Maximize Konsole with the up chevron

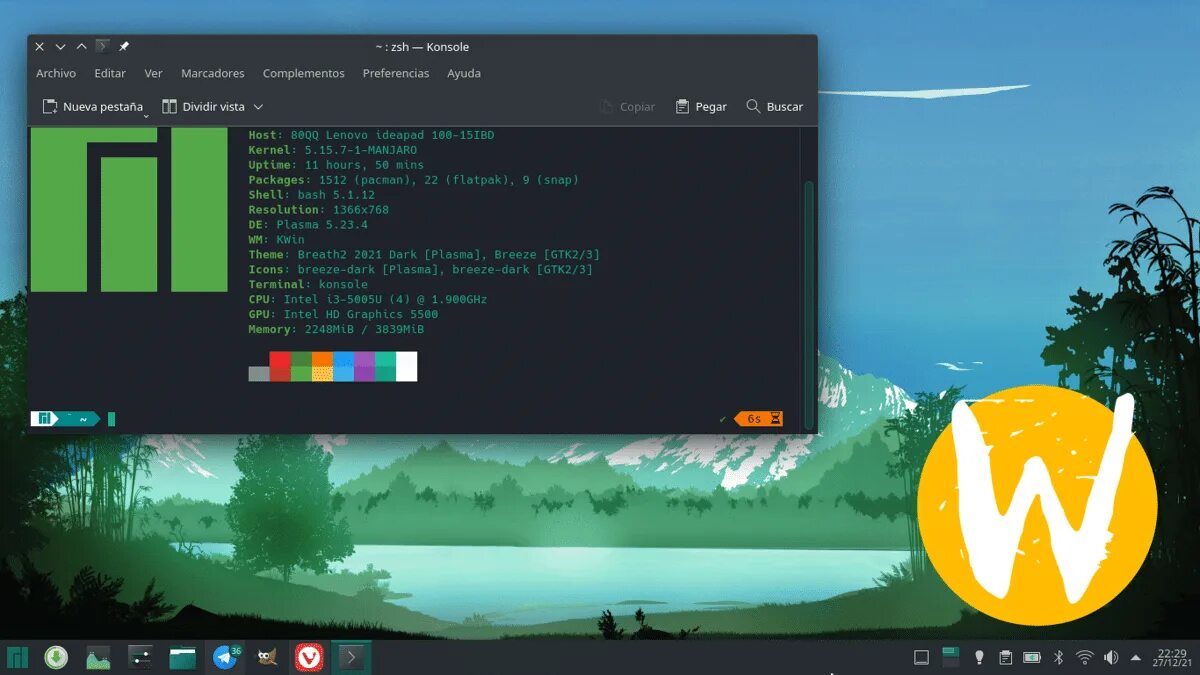coord(81,46)
